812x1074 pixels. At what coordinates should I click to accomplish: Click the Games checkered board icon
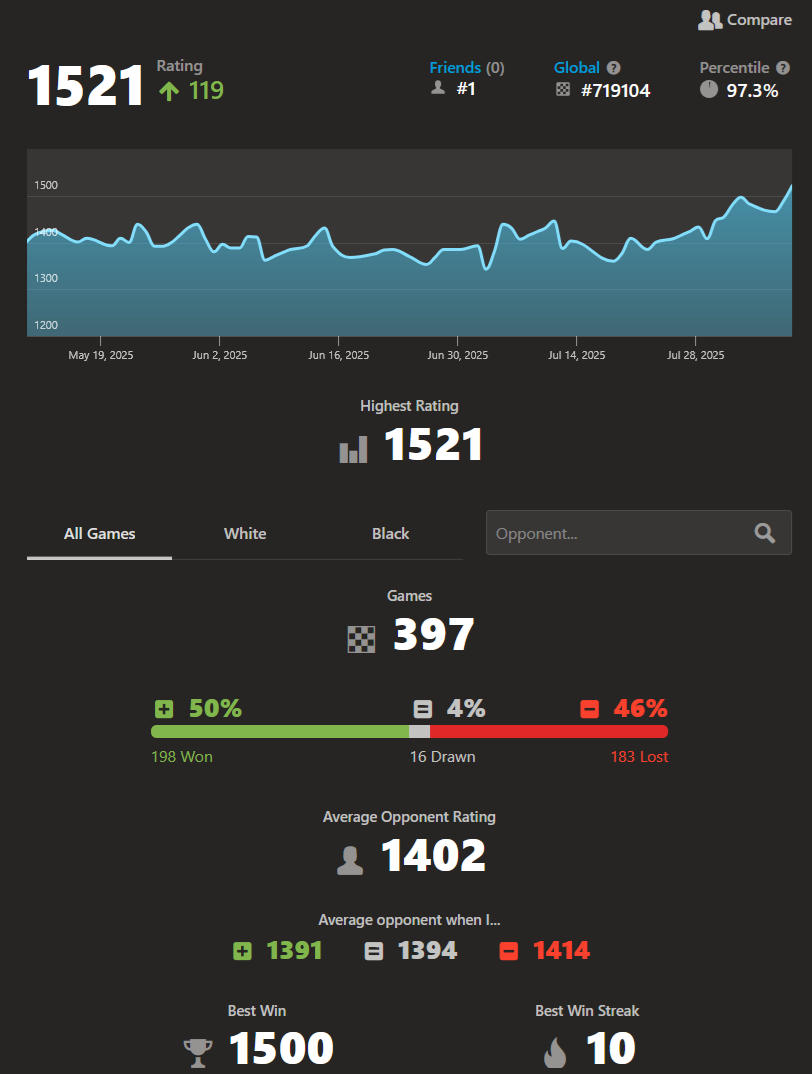361,639
